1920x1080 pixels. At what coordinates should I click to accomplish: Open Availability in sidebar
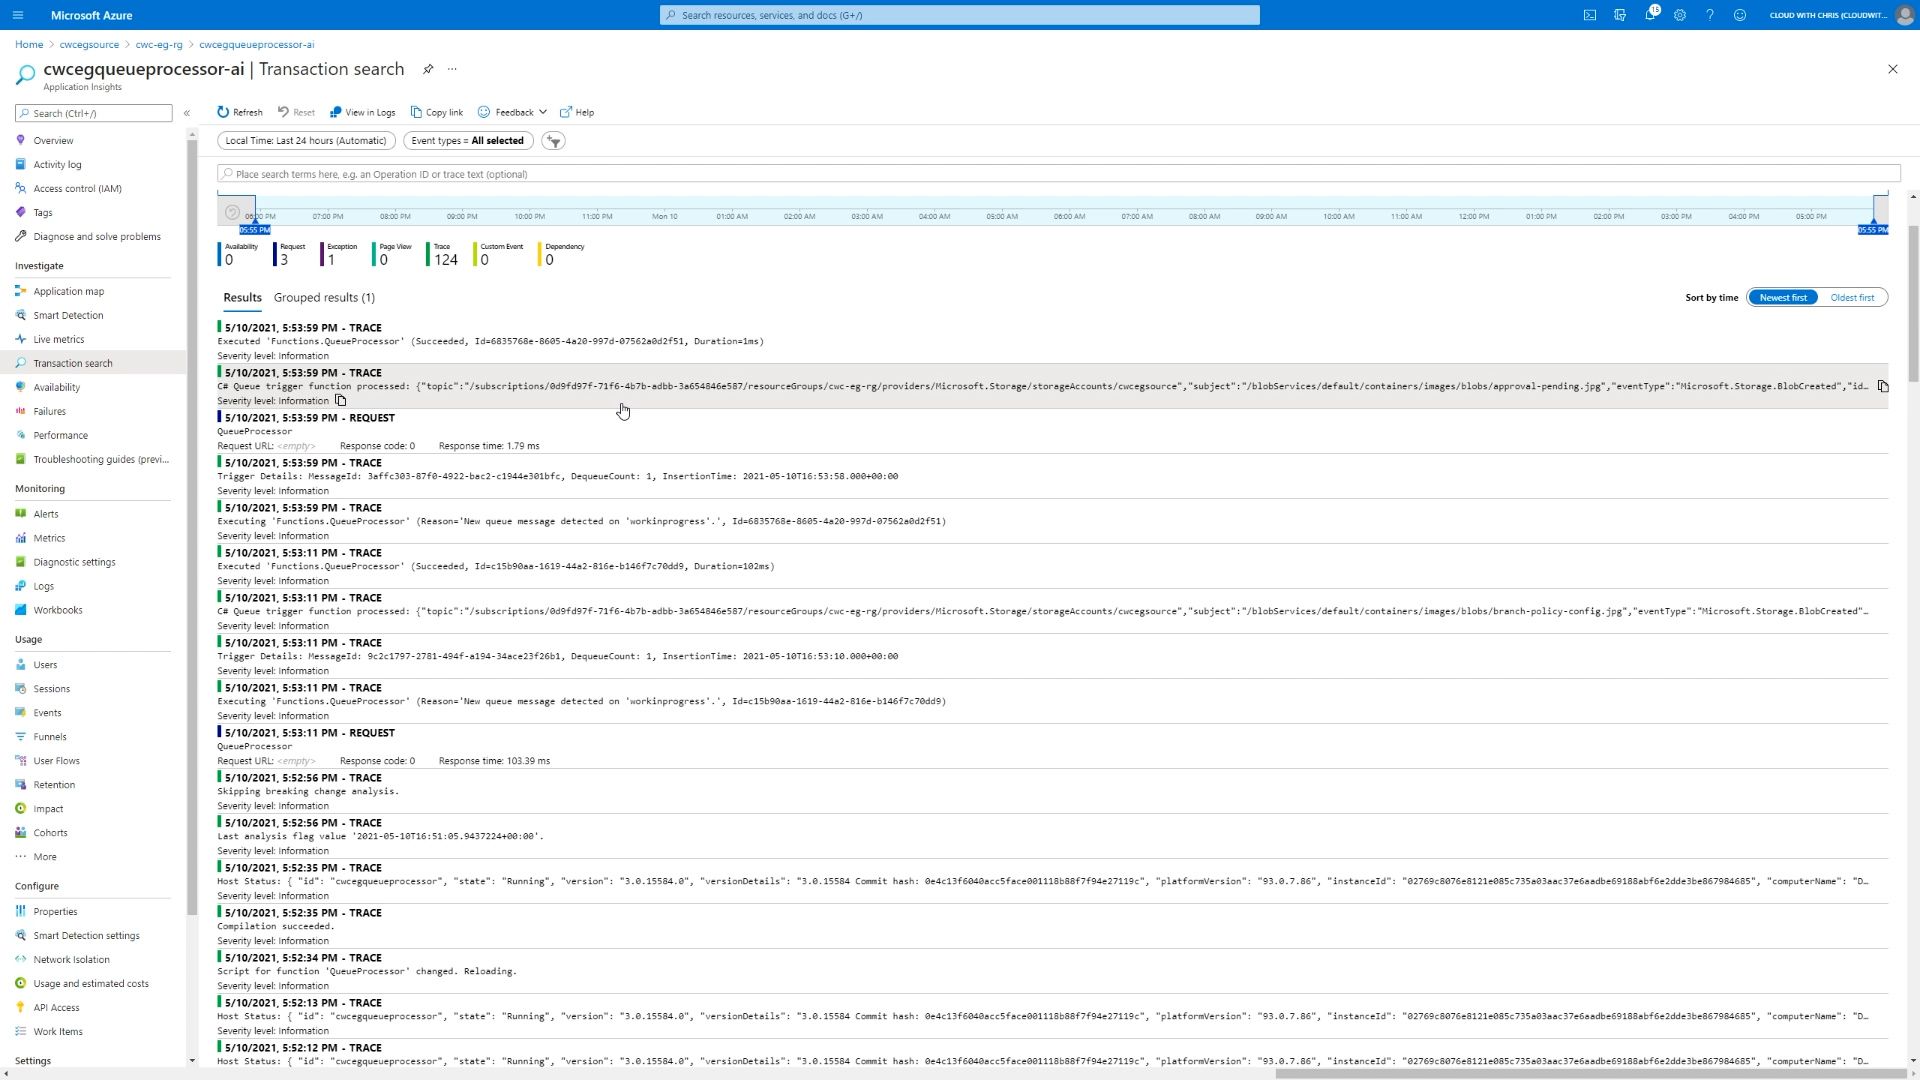(56, 388)
